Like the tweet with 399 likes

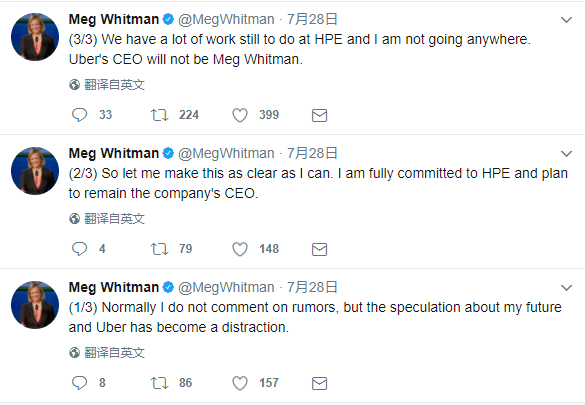[240, 115]
